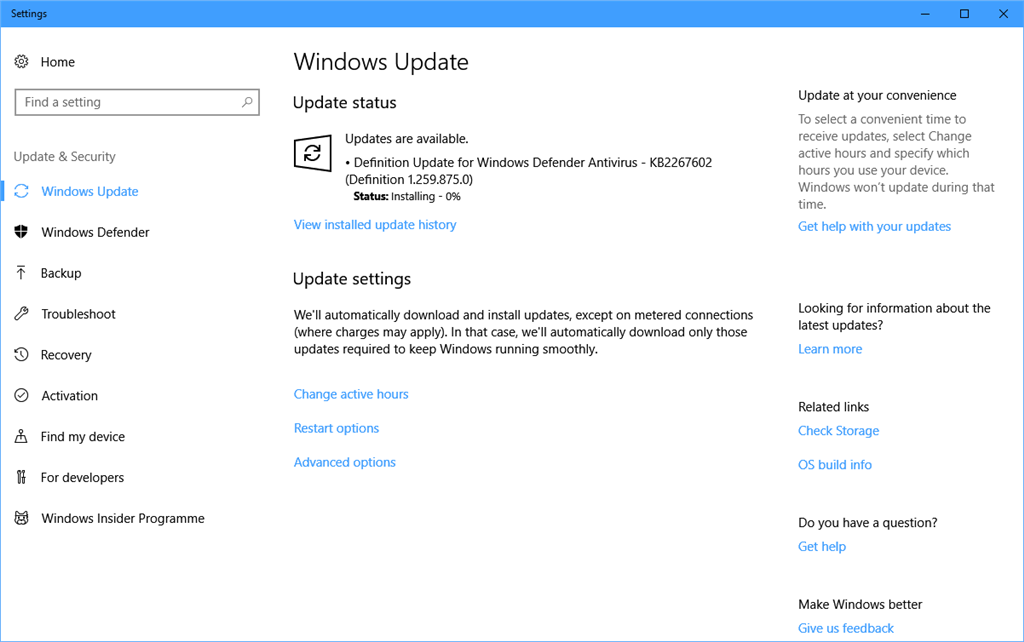Click the Update status heading
The height and width of the screenshot is (642, 1024).
[x=344, y=103]
